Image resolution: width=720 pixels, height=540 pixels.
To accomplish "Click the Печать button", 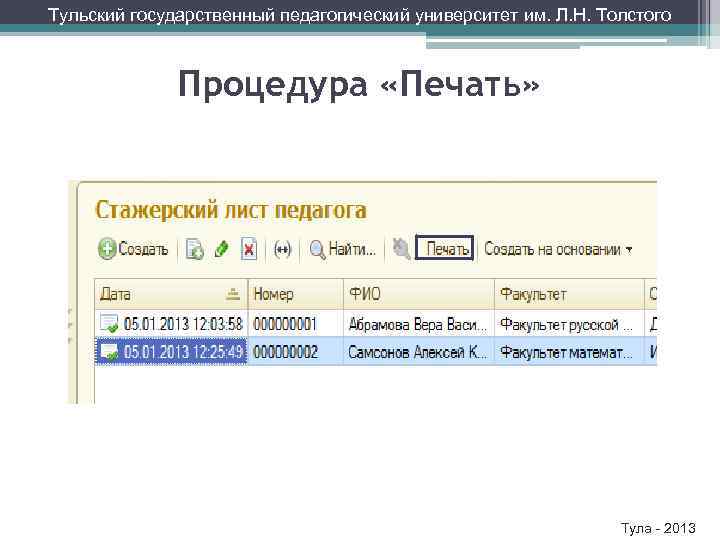I will [444, 248].
